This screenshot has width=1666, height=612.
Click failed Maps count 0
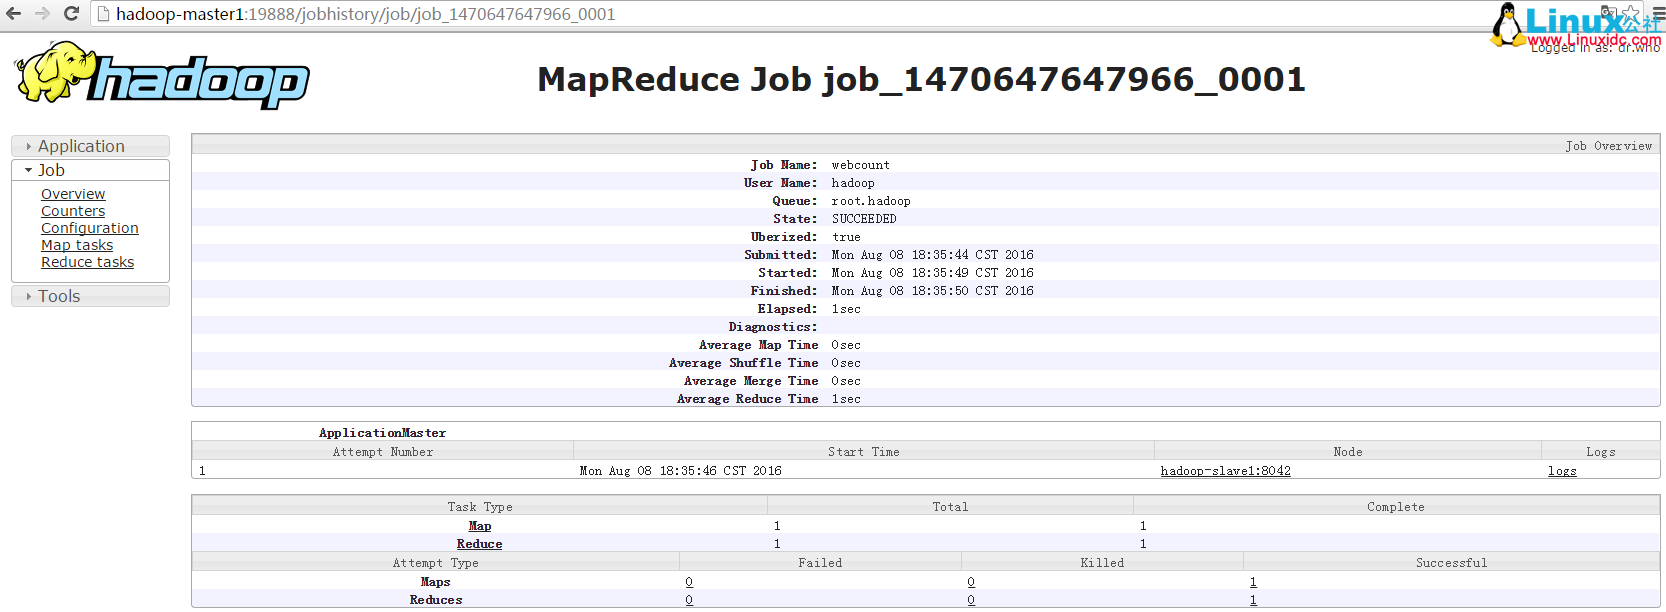(689, 582)
